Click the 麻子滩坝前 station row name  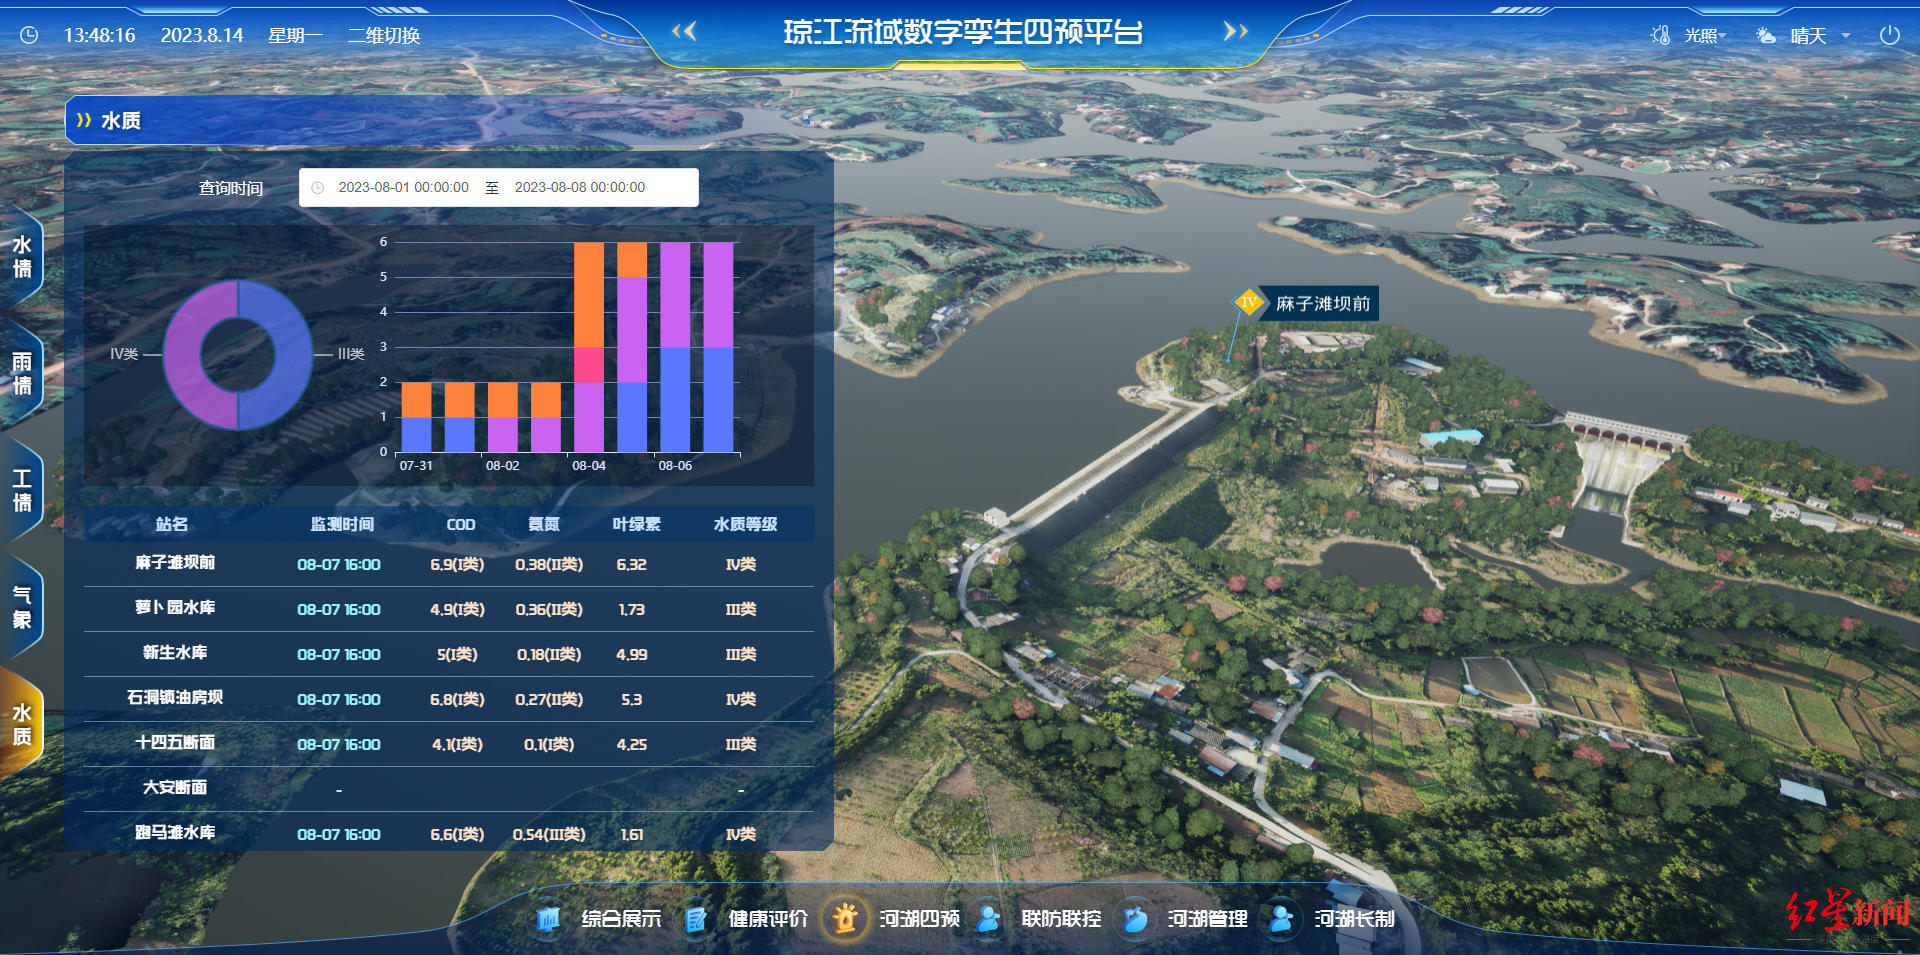point(175,563)
